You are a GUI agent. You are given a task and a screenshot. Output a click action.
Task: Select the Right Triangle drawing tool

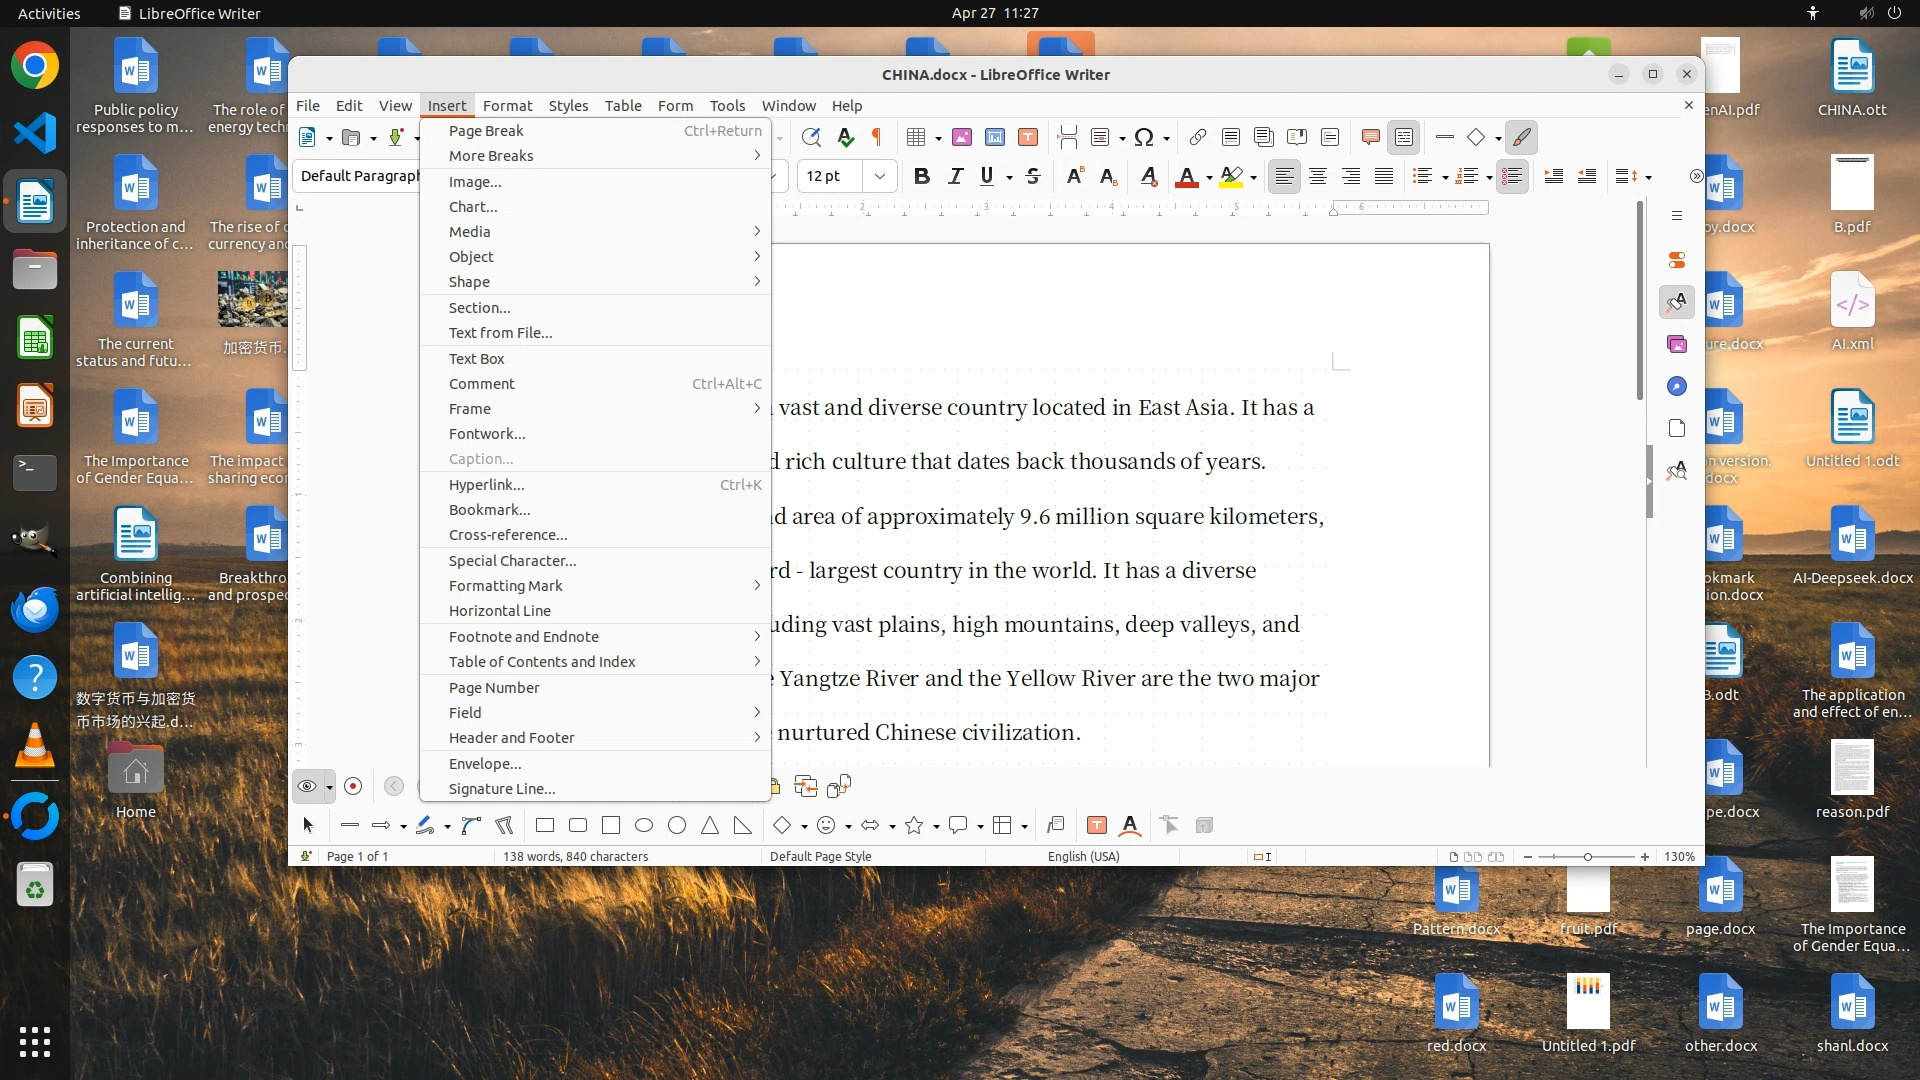[x=742, y=826]
